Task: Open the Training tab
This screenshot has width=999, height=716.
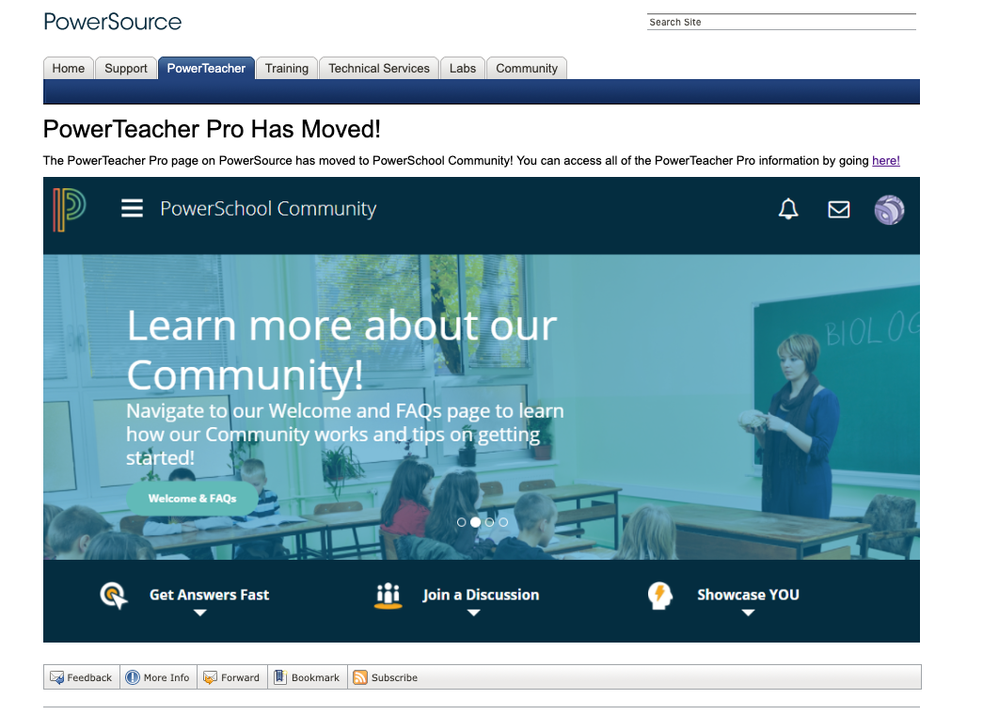Action: click(287, 68)
